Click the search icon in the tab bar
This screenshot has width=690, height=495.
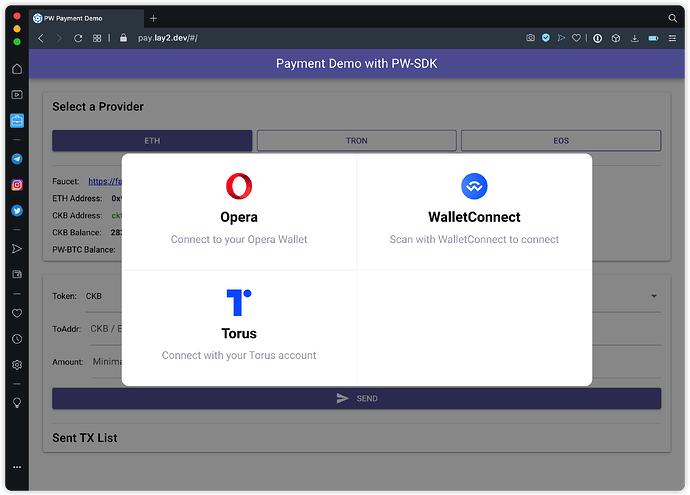pyautogui.click(x=672, y=18)
